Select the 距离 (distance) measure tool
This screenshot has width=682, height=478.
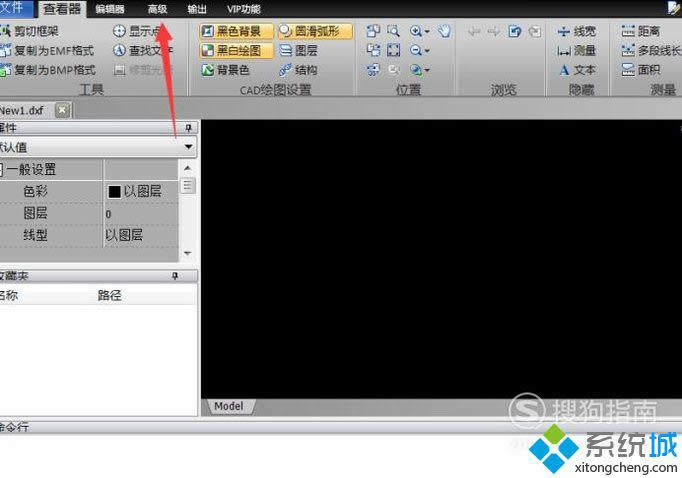click(x=640, y=31)
